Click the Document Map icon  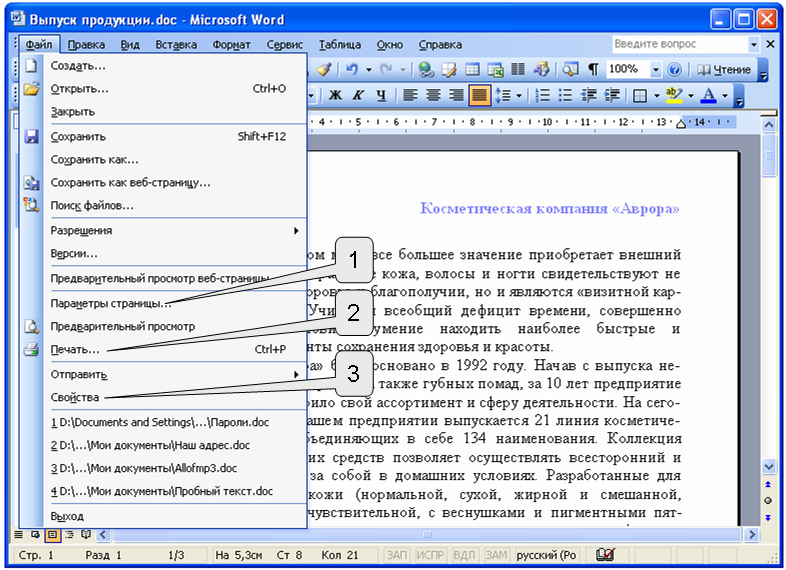point(570,69)
